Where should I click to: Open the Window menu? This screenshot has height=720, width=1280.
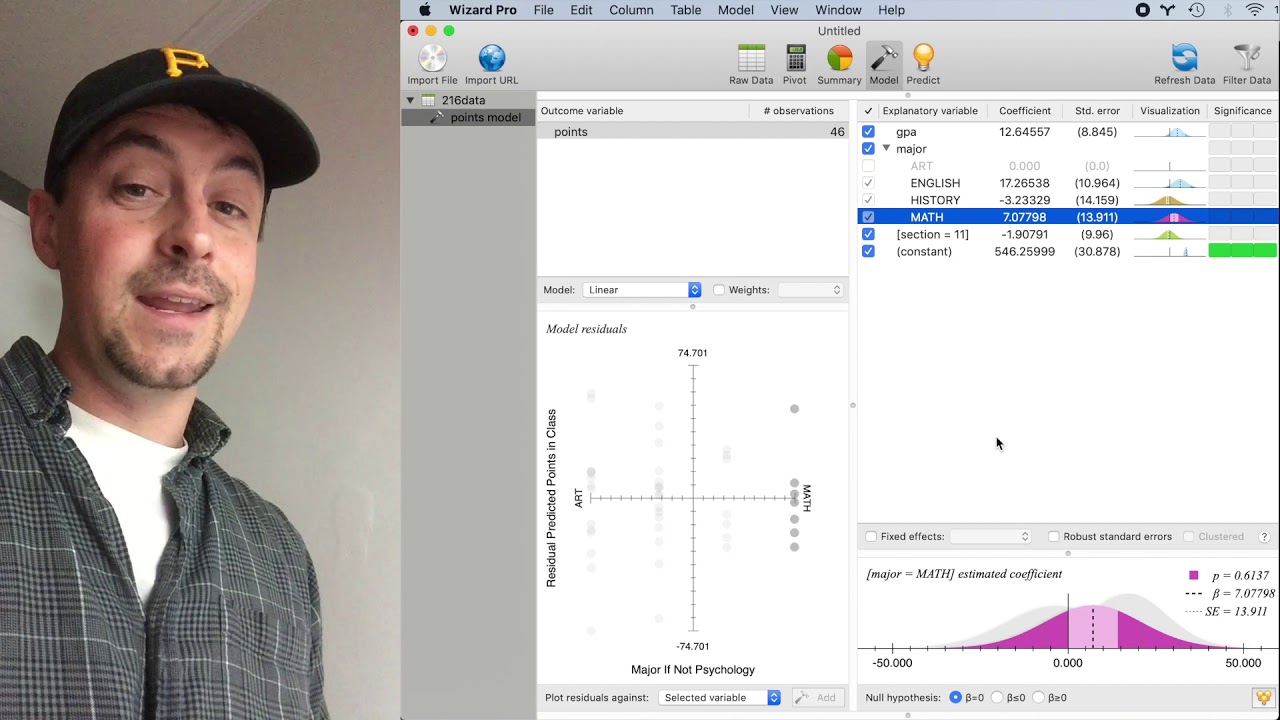[x=838, y=10]
